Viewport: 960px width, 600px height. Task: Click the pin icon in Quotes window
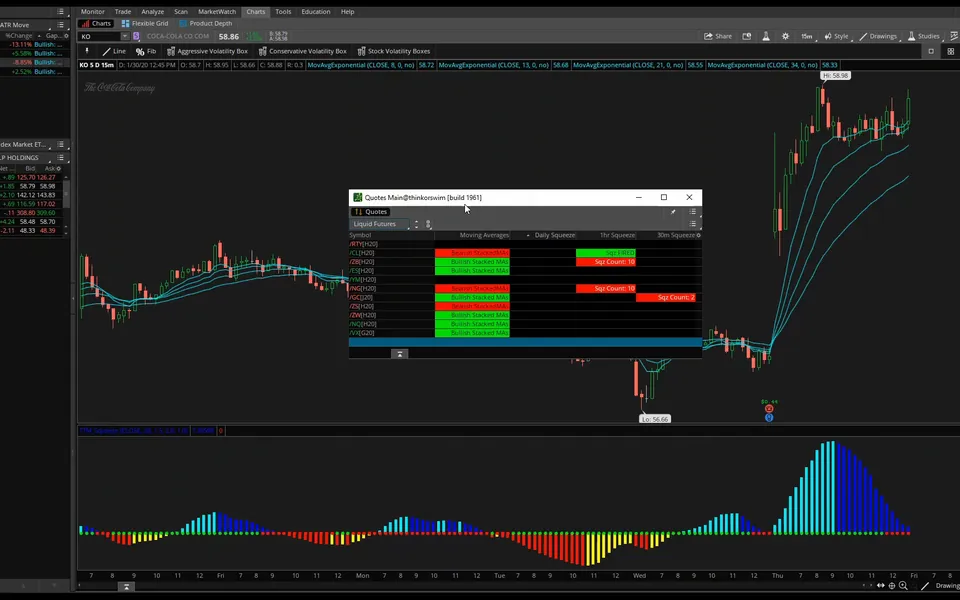click(x=673, y=212)
